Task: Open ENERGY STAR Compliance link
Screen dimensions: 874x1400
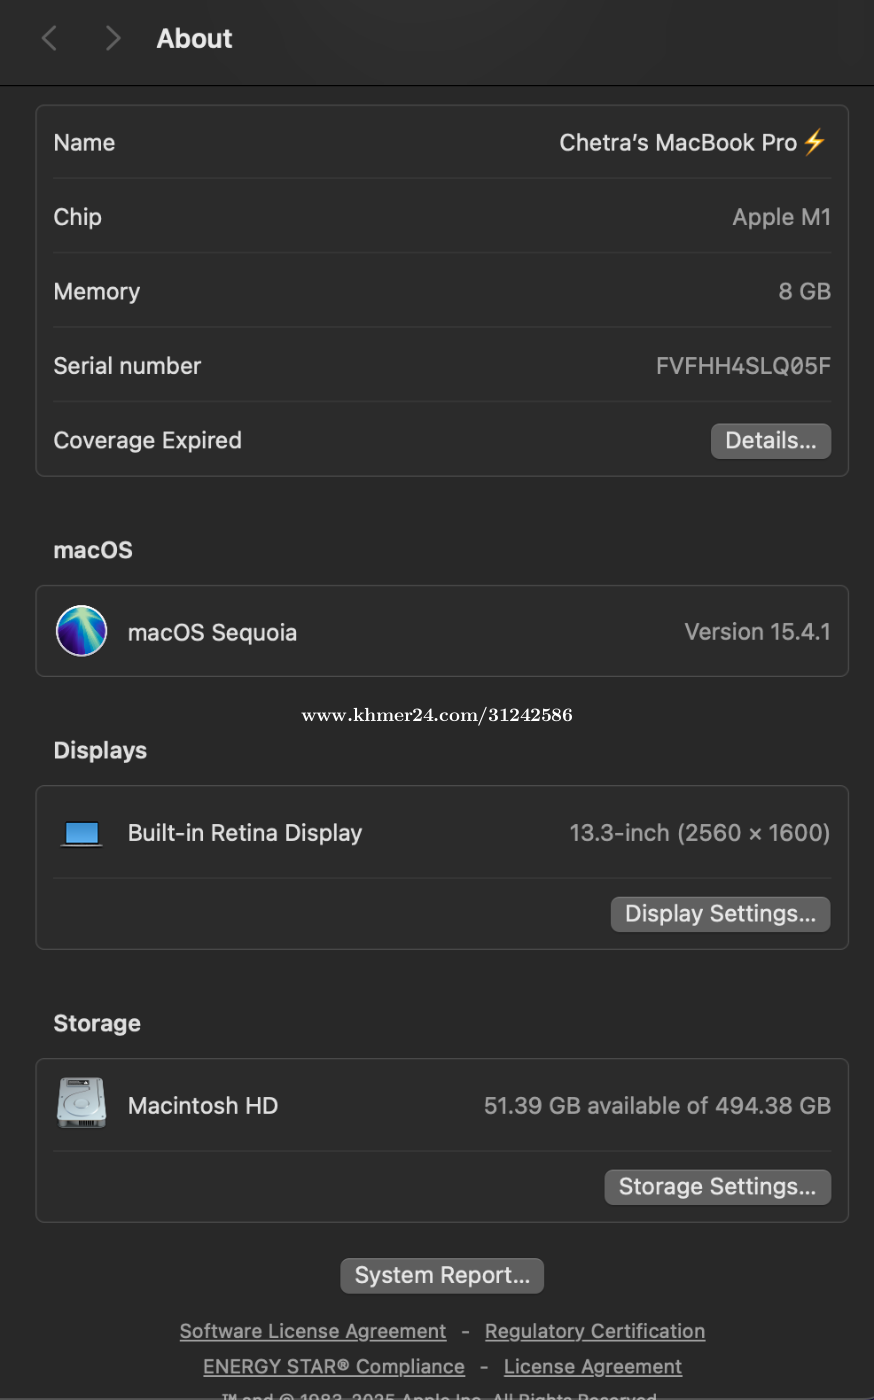Action: pyautogui.click(x=334, y=1366)
